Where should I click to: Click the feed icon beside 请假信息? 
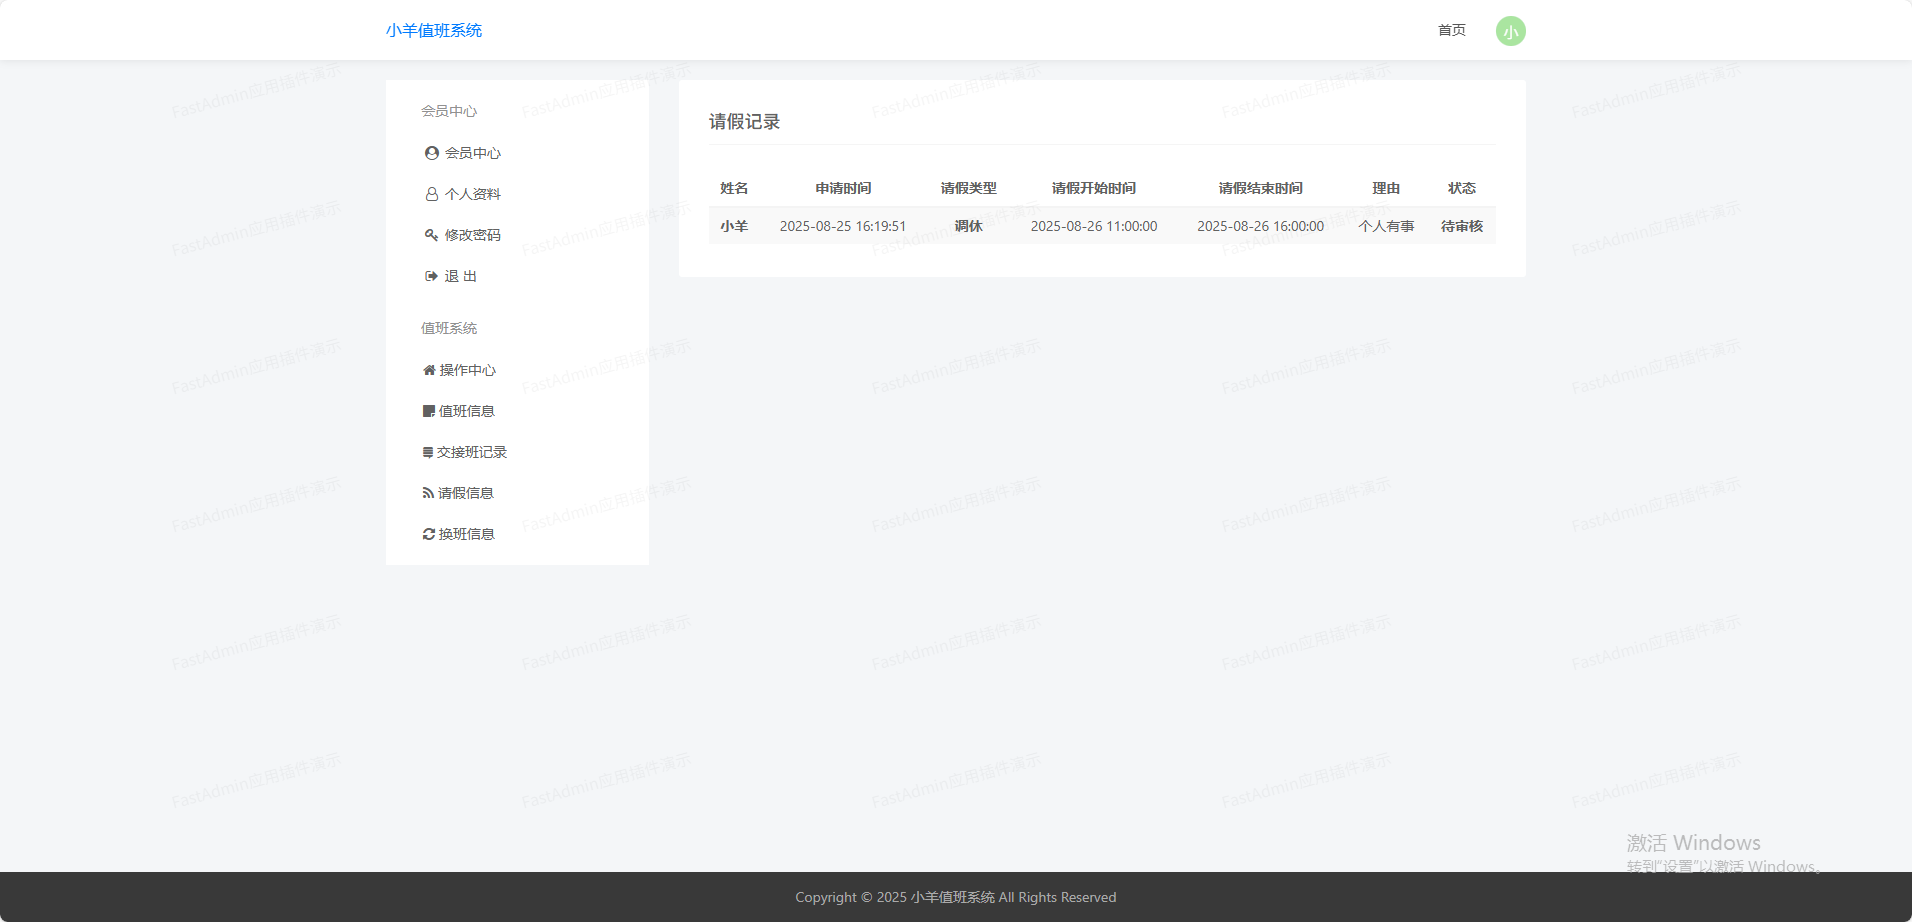428,493
